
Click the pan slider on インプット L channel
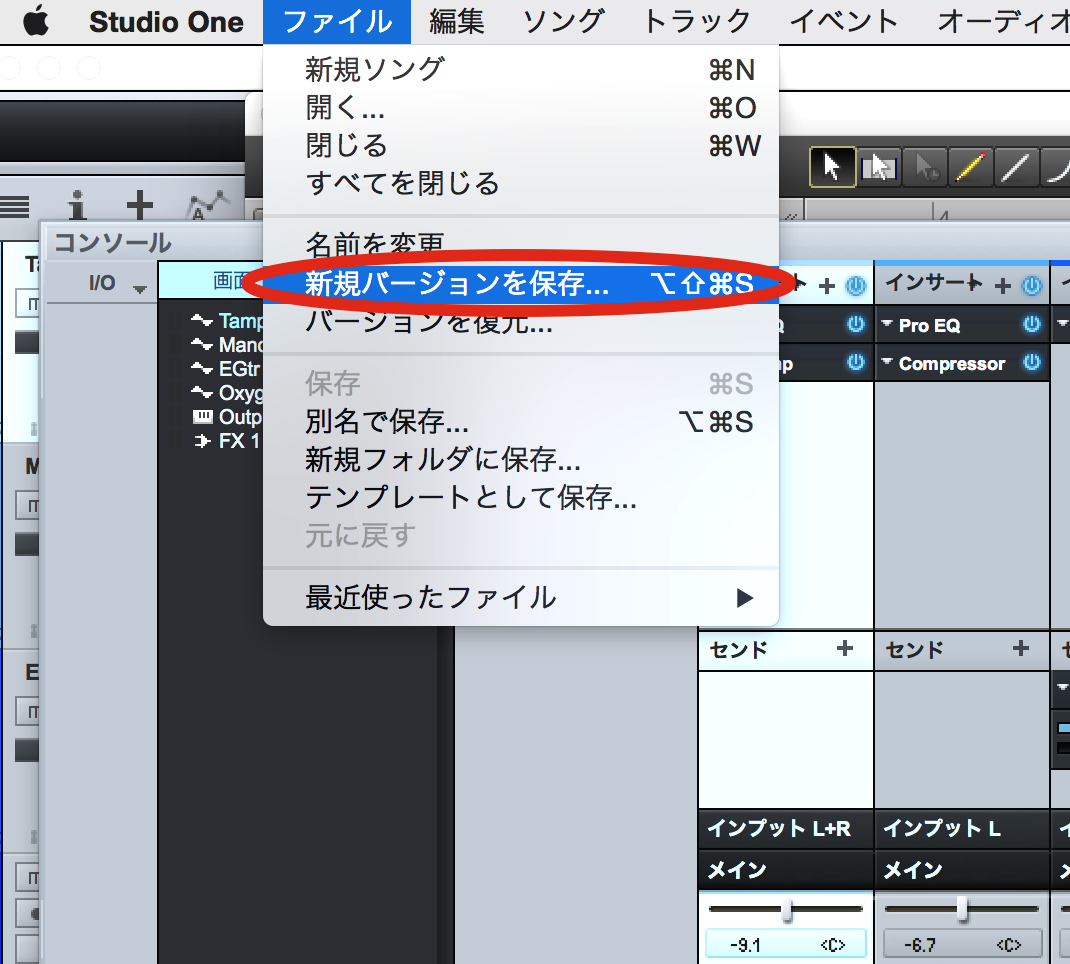[962, 910]
